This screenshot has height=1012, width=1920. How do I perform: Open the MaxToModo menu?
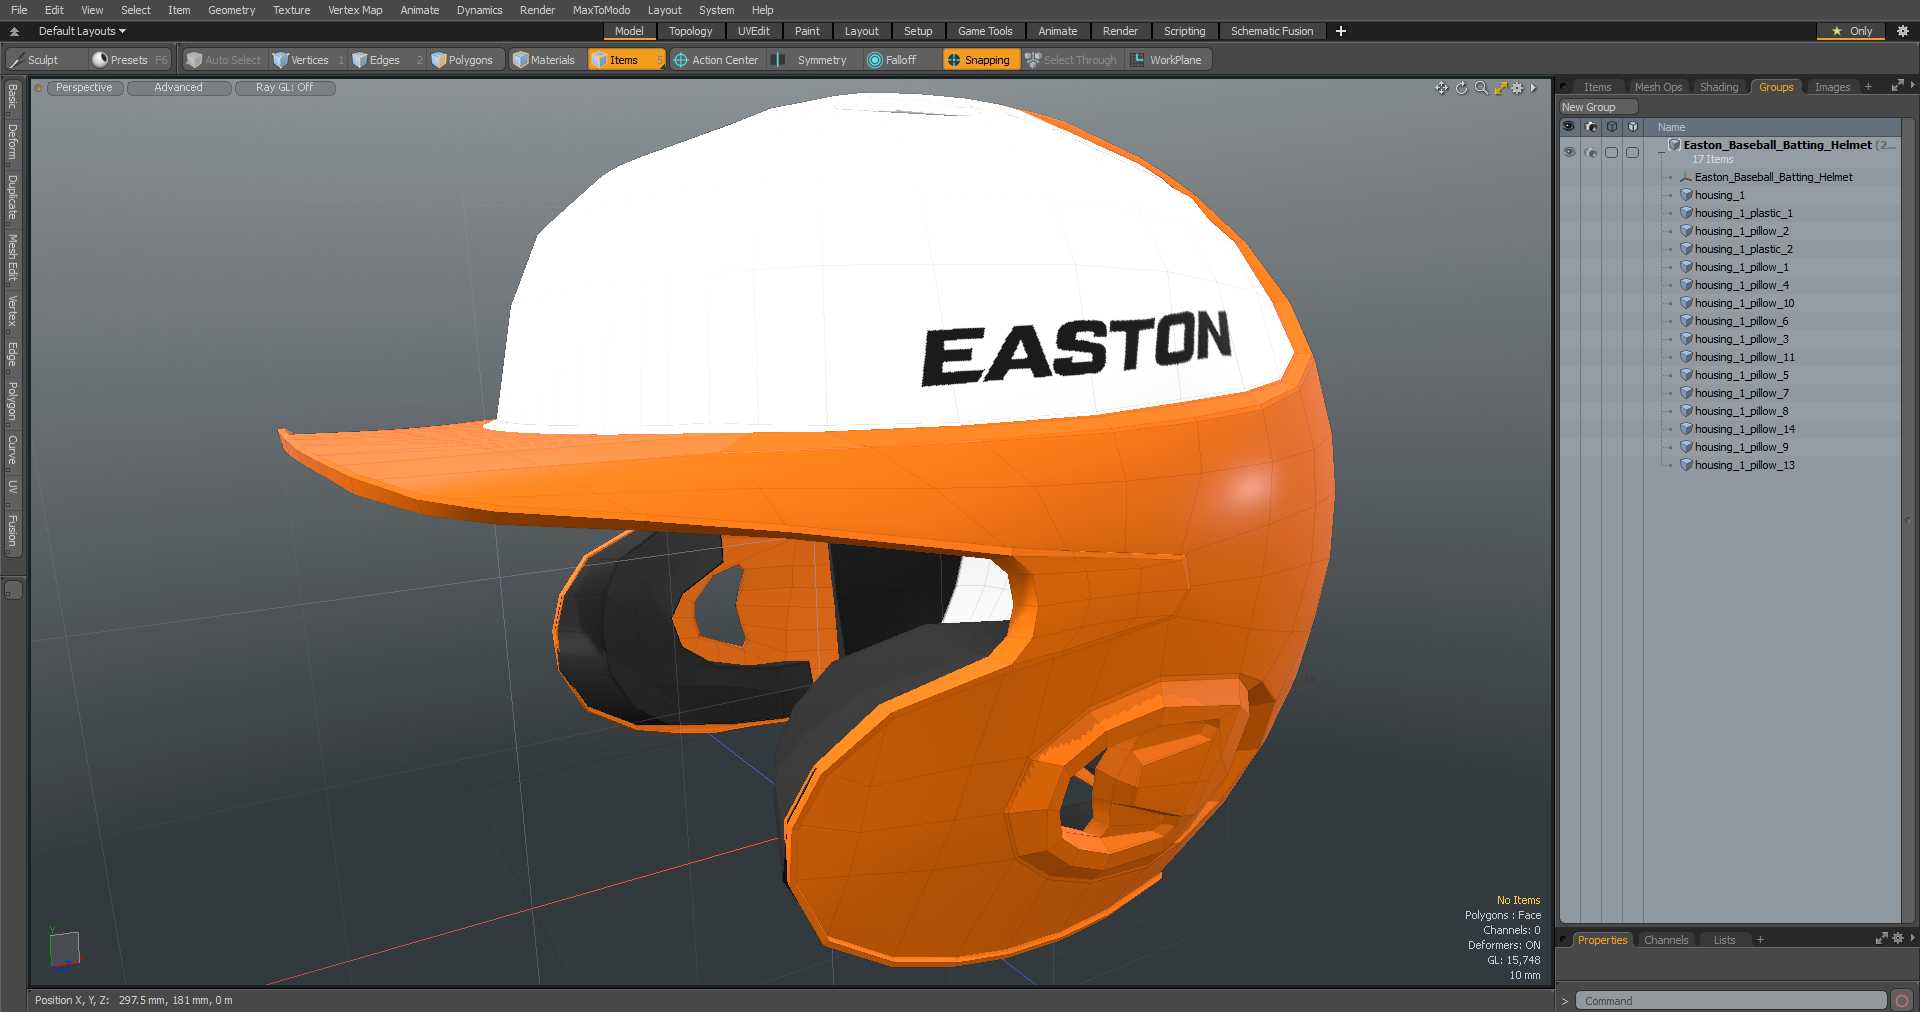click(x=601, y=10)
